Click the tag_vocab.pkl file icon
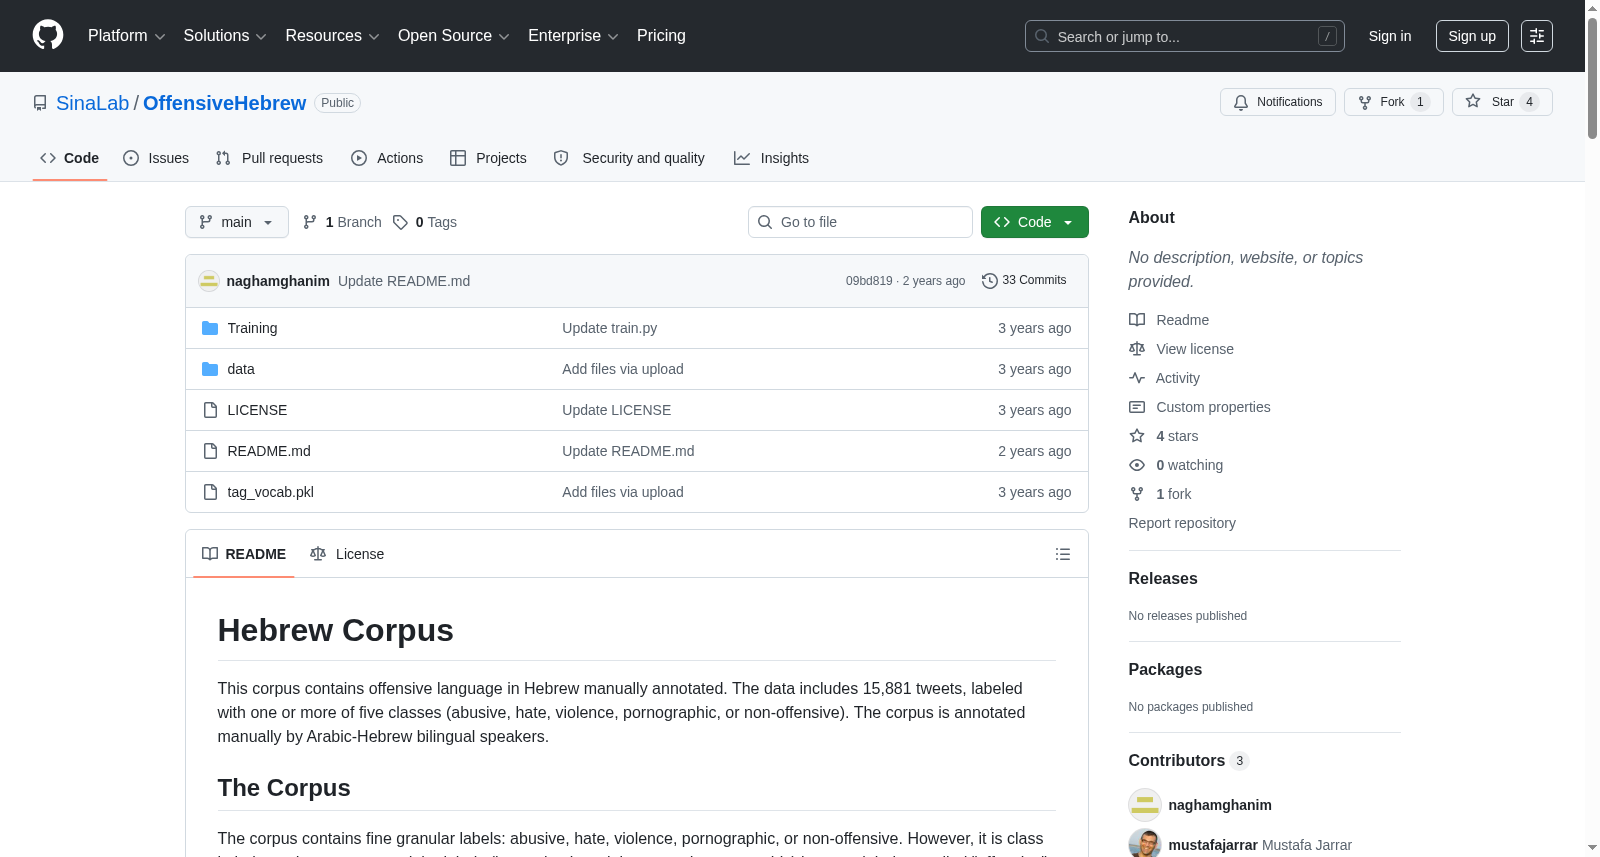This screenshot has width=1600, height=857. 210,492
